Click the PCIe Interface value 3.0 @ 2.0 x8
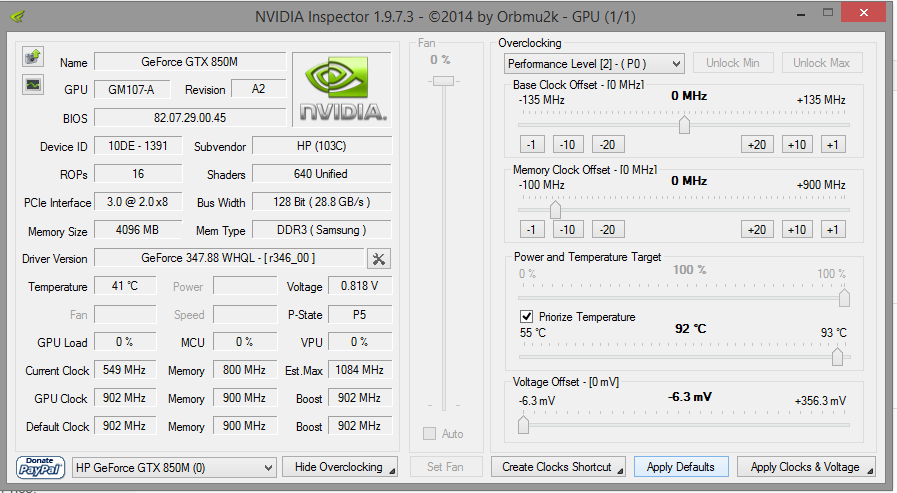Image resolution: width=897 pixels, height=493 pixels. pyautogui.click(x=138, y=202)
